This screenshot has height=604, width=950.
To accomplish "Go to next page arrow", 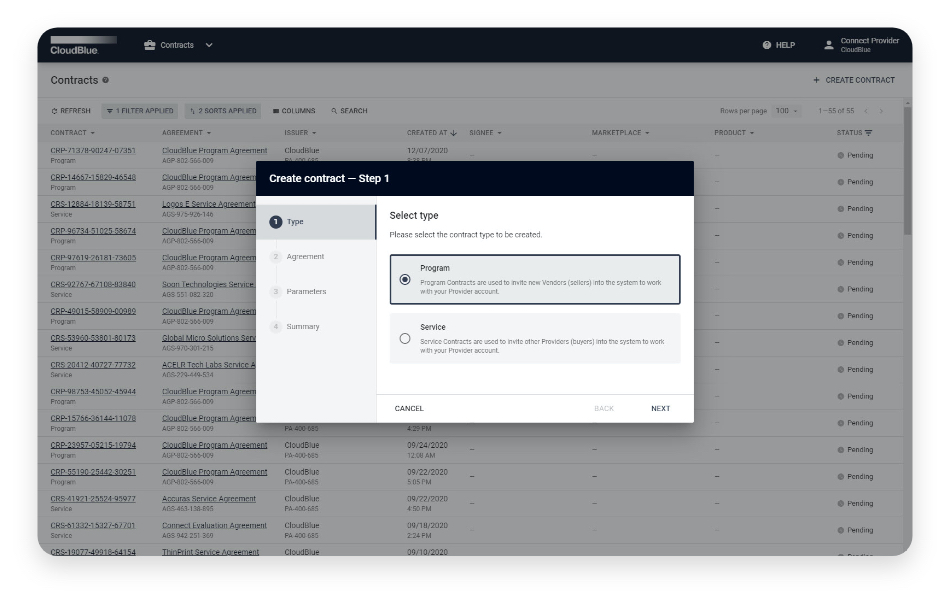I will (882, 111).
